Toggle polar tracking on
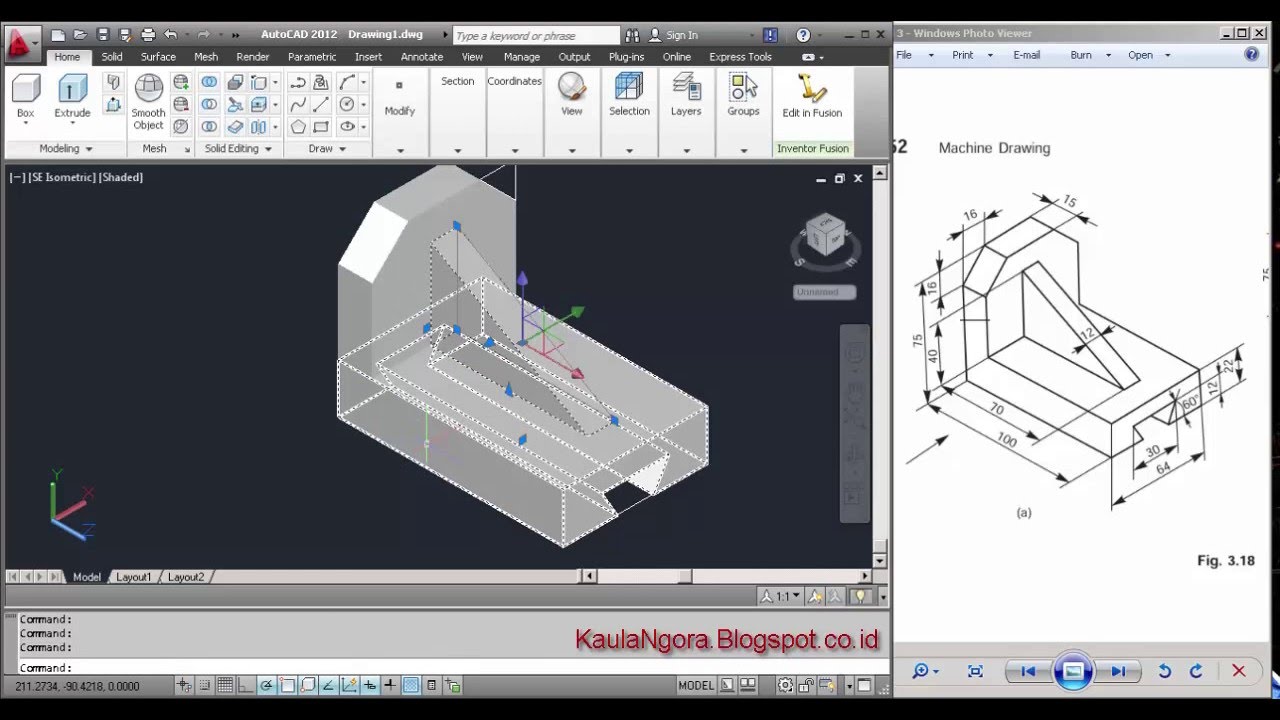Viewport: 1280px width, 720px height. pyautogui.click(x=267, y=686)
